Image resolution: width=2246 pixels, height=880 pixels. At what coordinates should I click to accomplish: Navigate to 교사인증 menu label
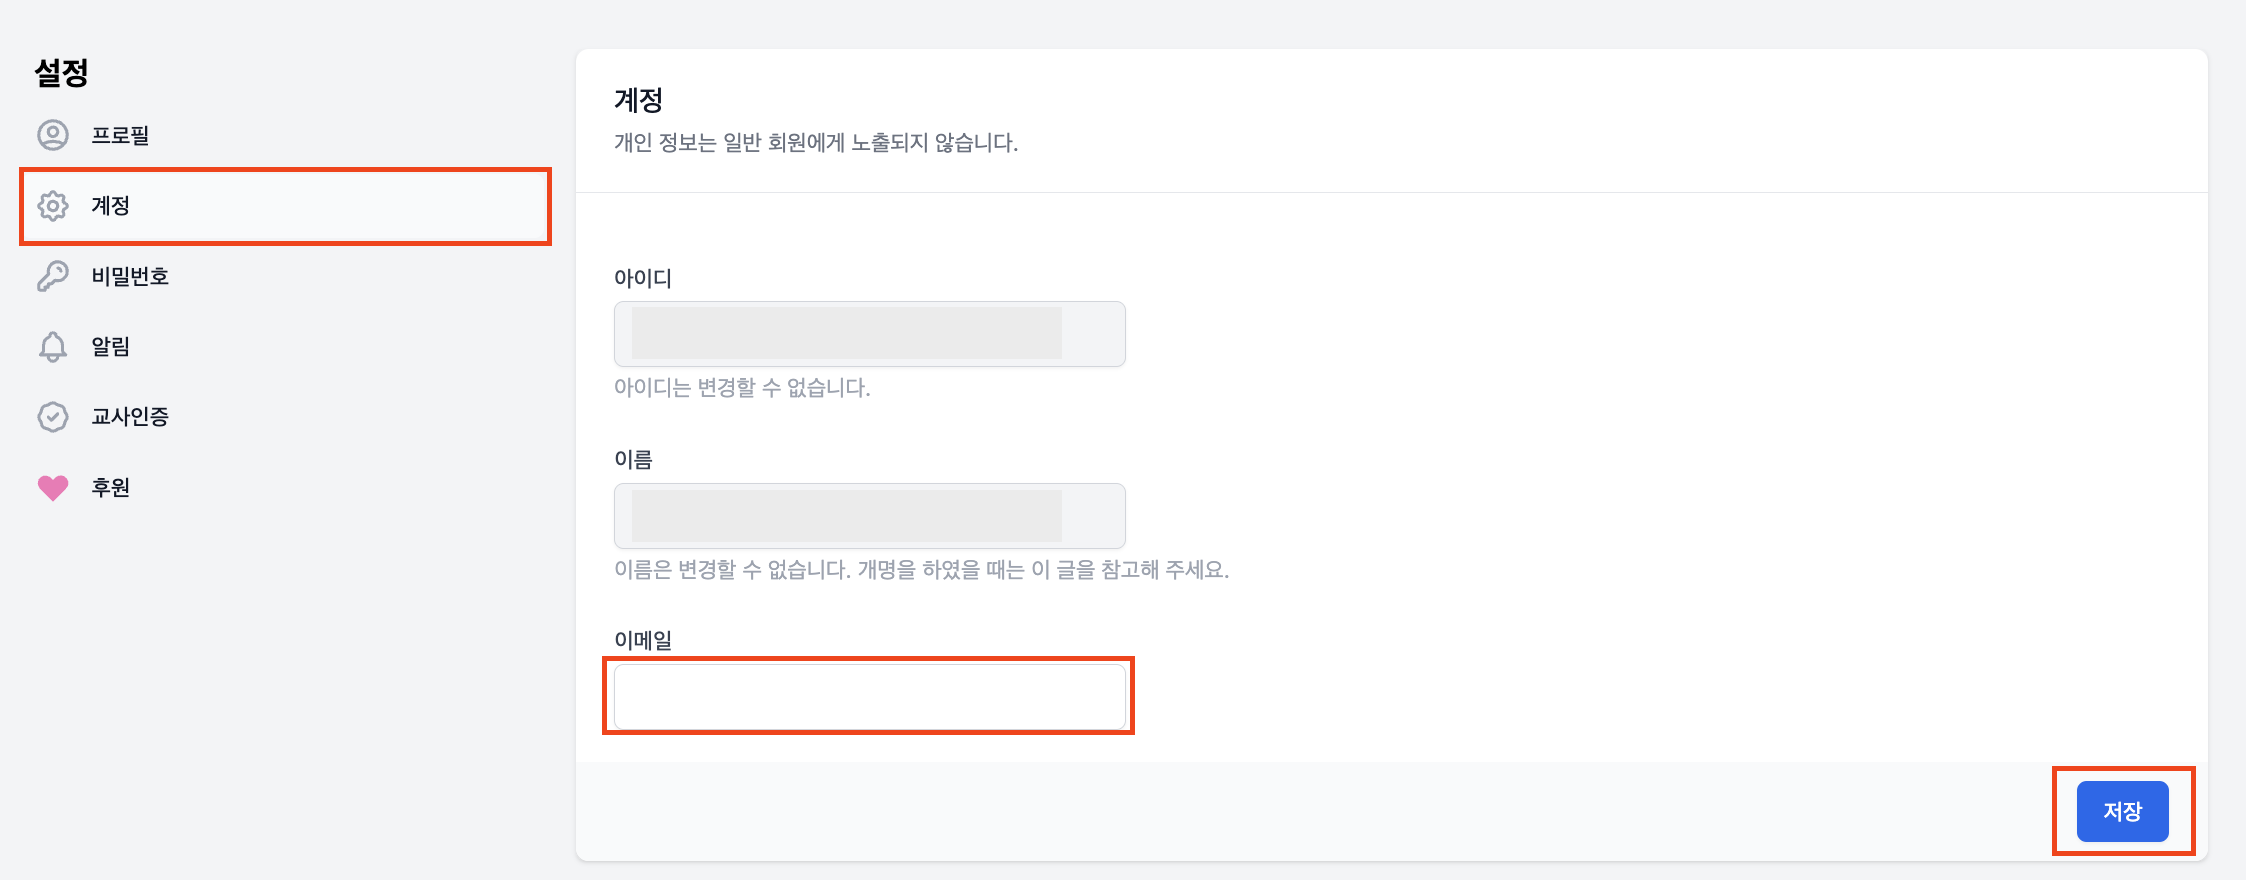pos(130,417)
